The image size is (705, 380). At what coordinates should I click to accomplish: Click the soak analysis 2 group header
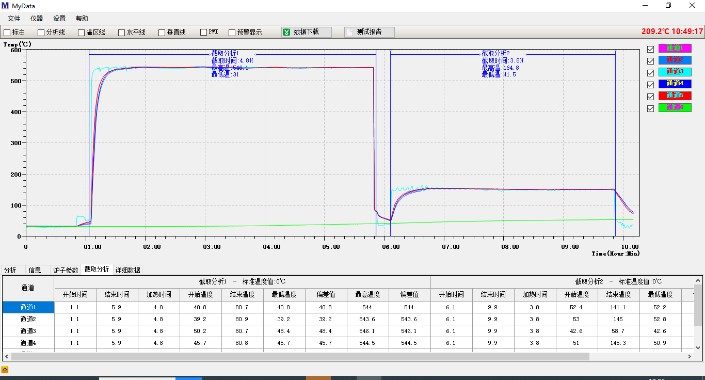(618, 282)
